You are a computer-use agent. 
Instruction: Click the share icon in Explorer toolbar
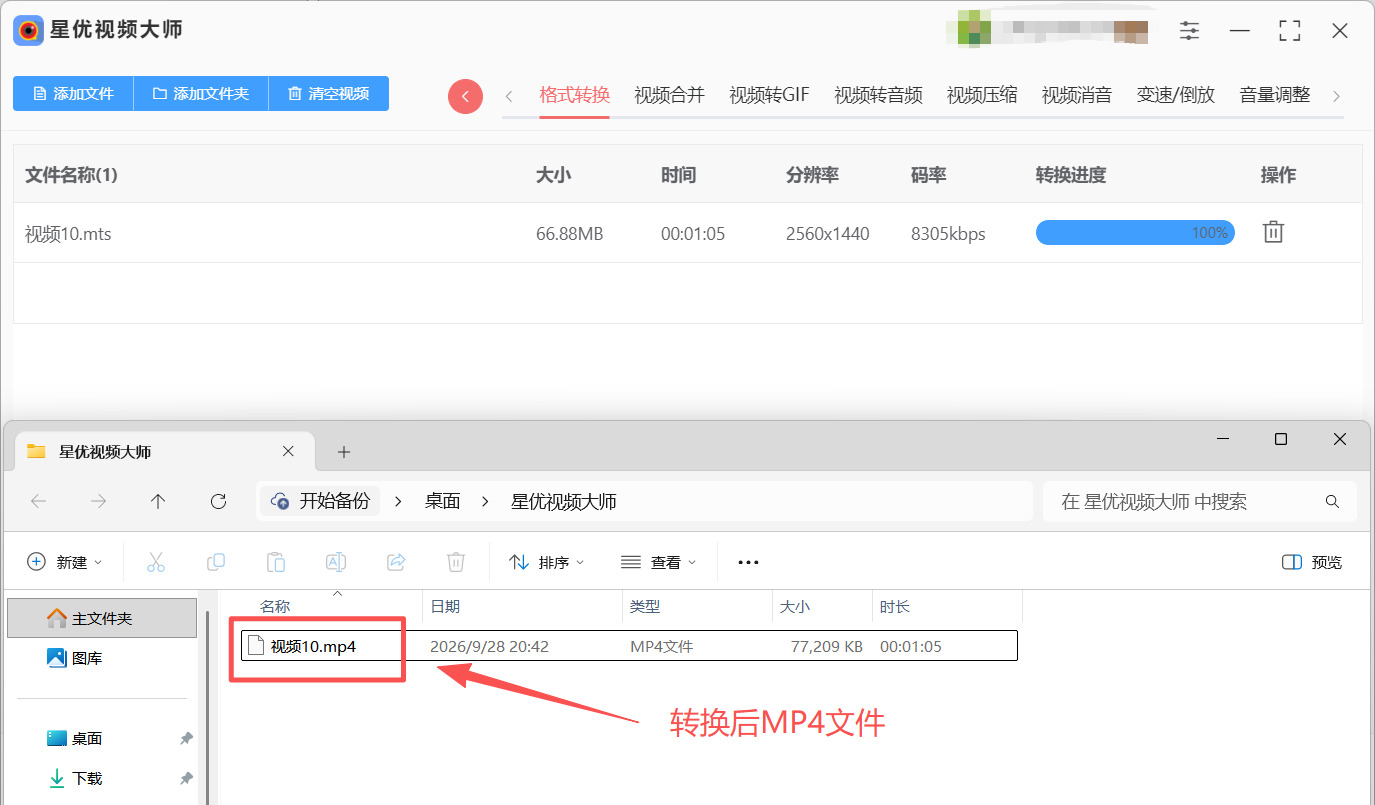[396, 563]
